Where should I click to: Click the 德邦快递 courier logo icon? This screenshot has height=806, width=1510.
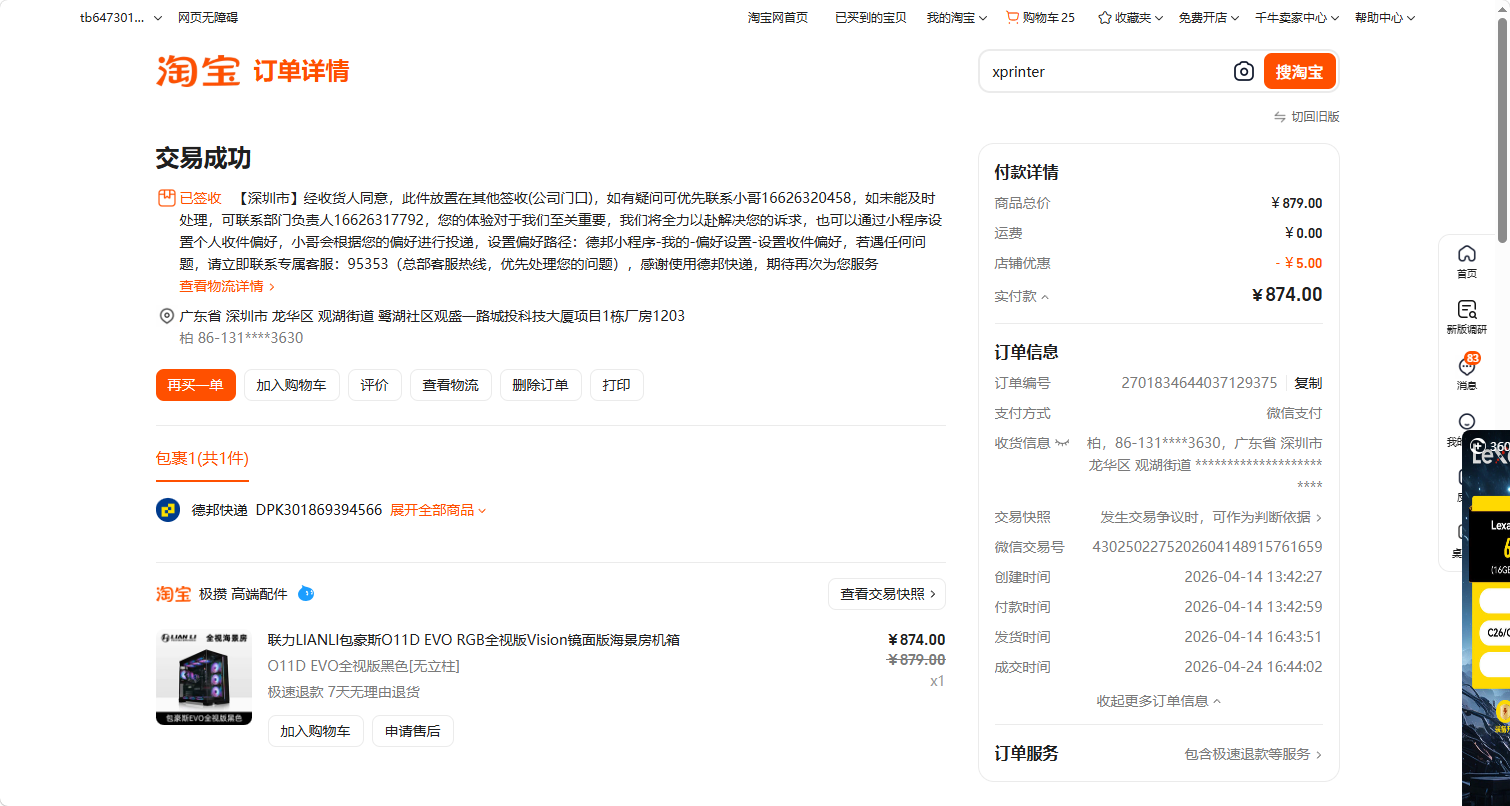click(x=168, y=510)
